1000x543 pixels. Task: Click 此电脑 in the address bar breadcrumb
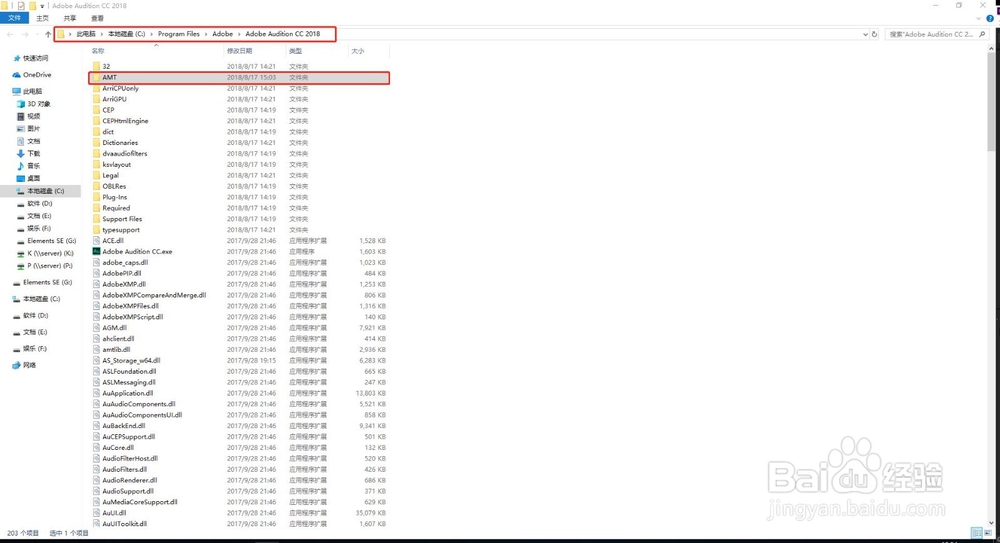85,34
